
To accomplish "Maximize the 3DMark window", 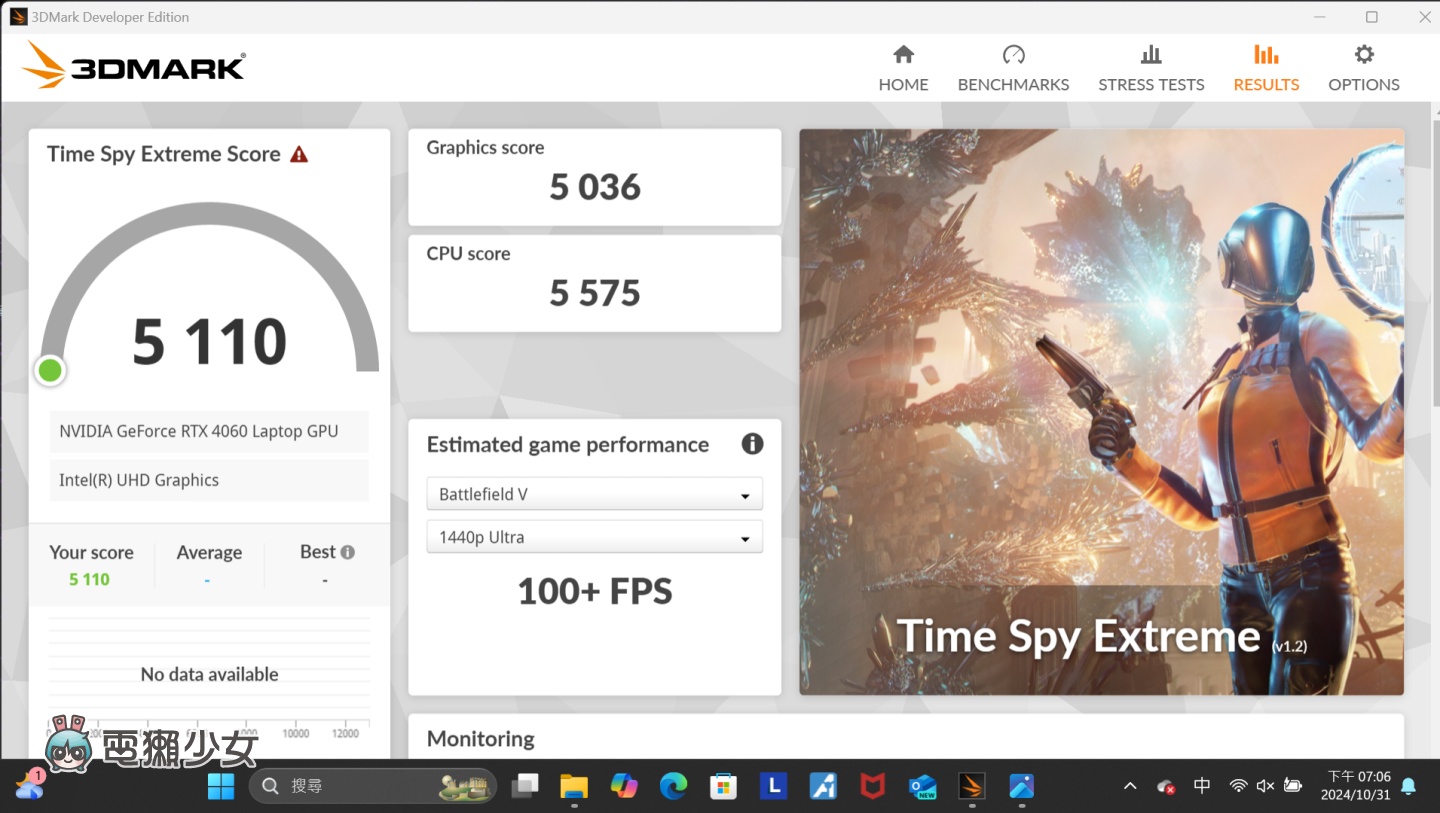I will [1372, 17].
